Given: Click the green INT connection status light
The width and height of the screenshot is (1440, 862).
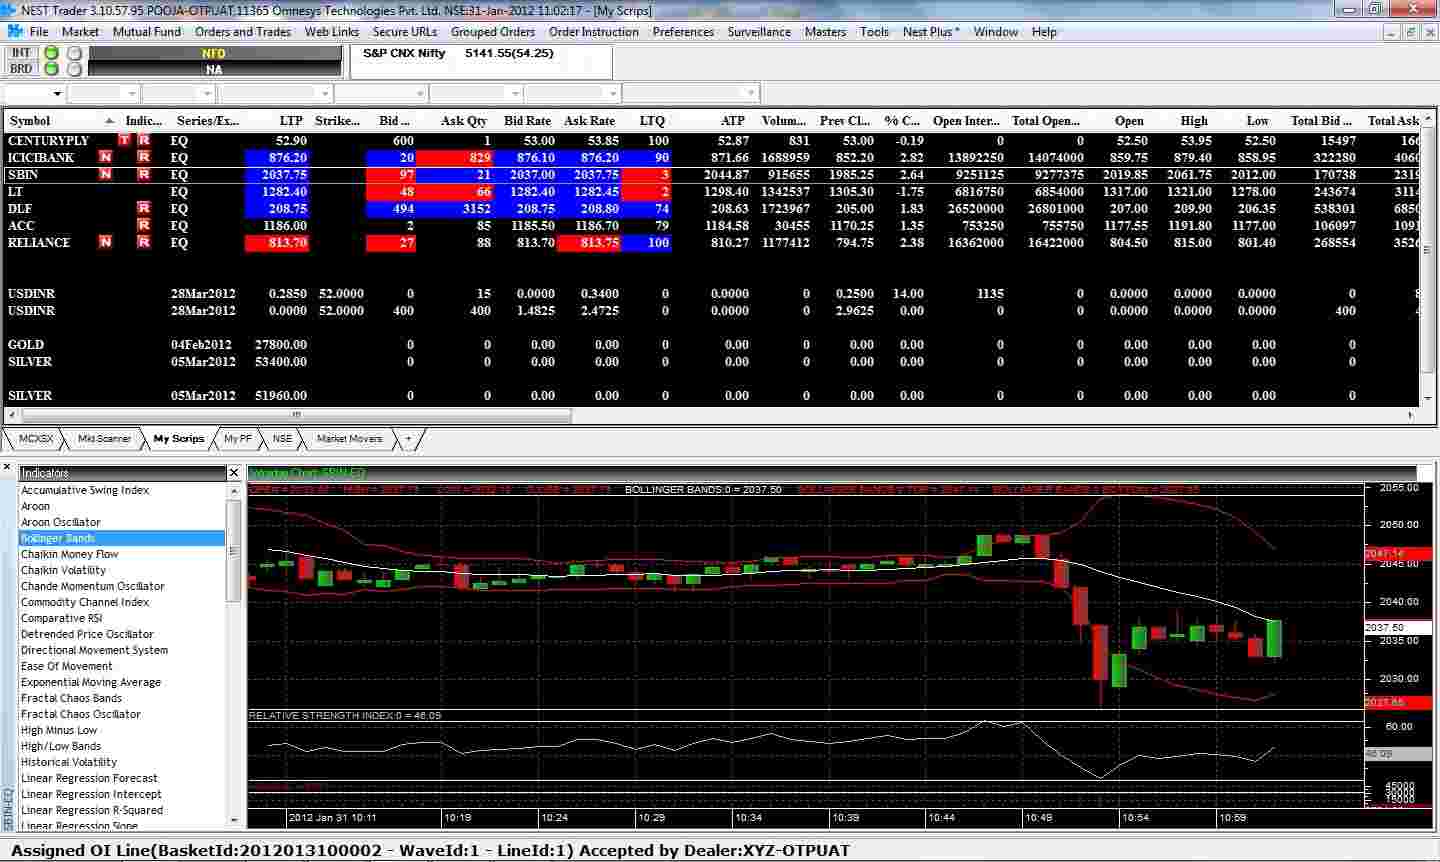Looking at the screenshot, I should pos(51,53).
